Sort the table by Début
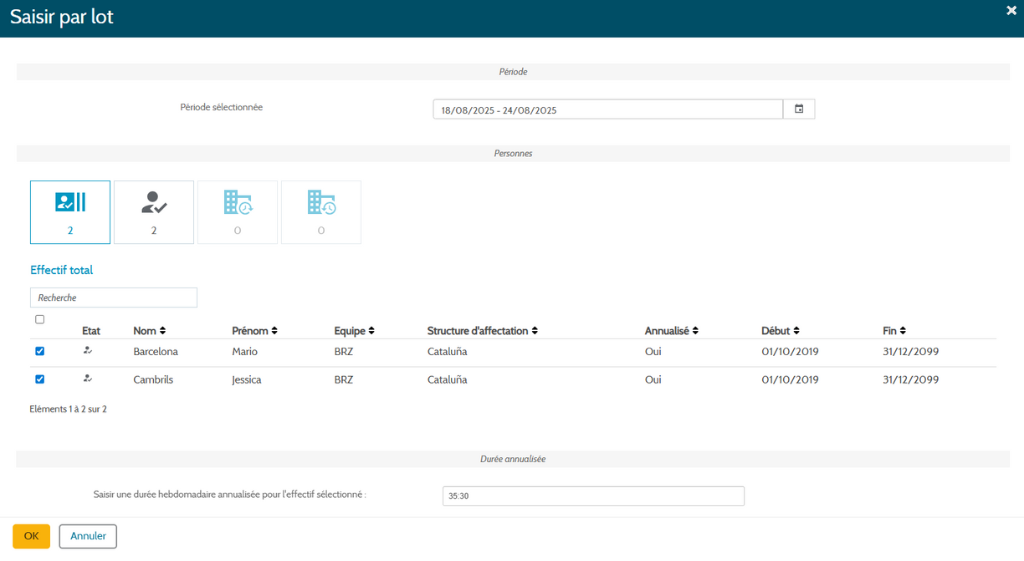 point(780,330)
